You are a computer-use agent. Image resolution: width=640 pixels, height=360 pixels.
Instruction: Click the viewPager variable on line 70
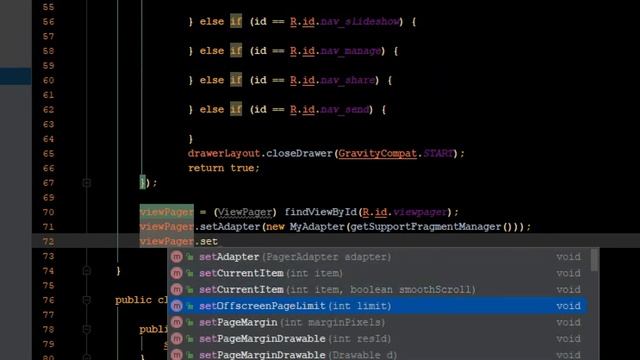click(x=167, y=212)
